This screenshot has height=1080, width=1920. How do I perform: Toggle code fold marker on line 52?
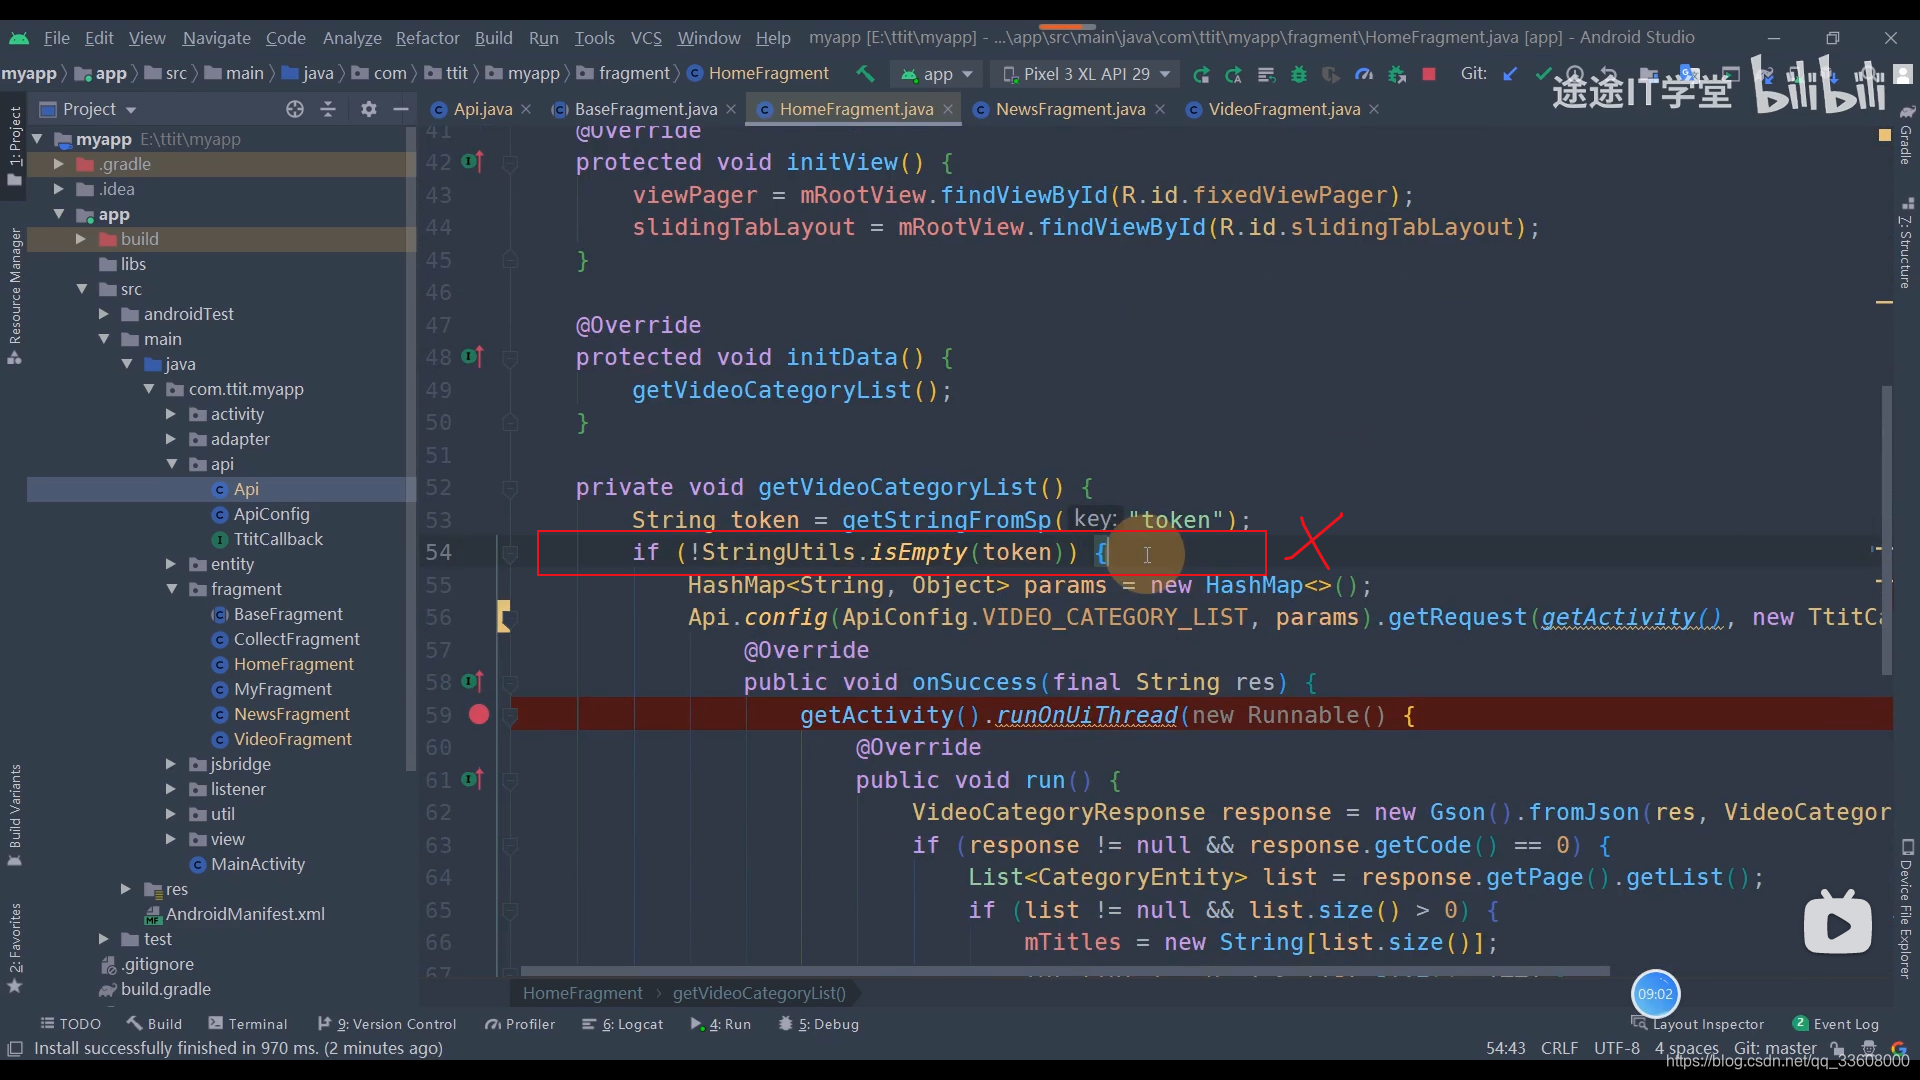(510, 488)
